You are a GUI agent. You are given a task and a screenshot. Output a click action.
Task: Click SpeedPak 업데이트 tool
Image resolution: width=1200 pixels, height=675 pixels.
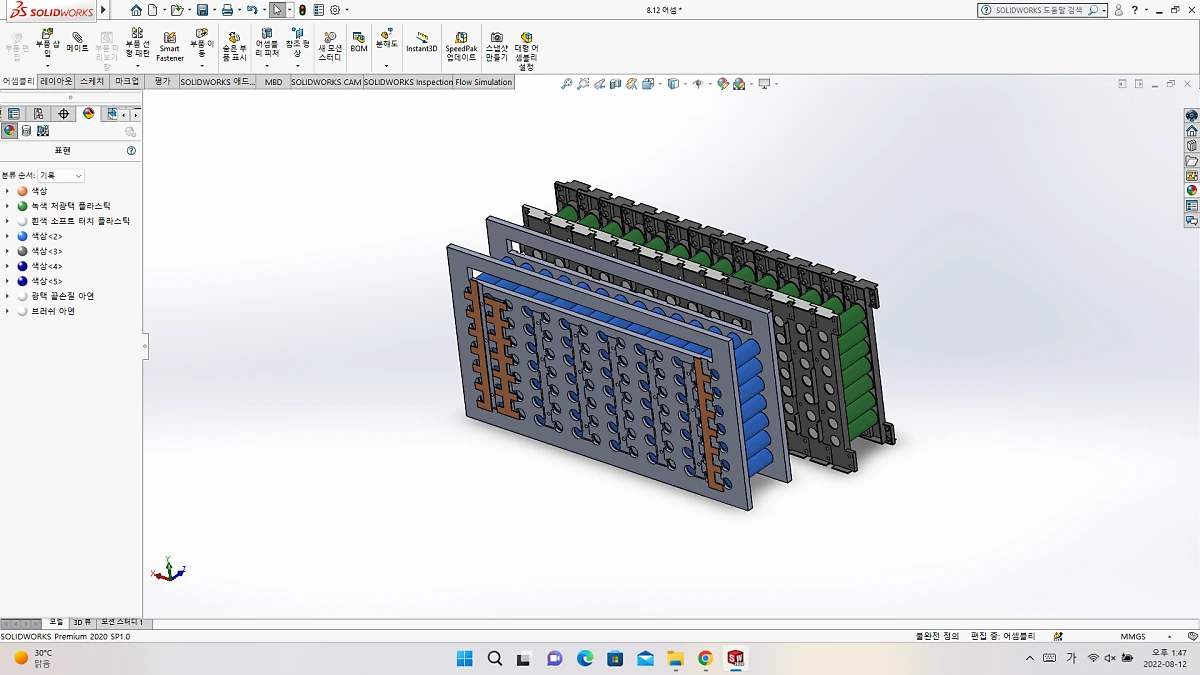click(461, 46)
